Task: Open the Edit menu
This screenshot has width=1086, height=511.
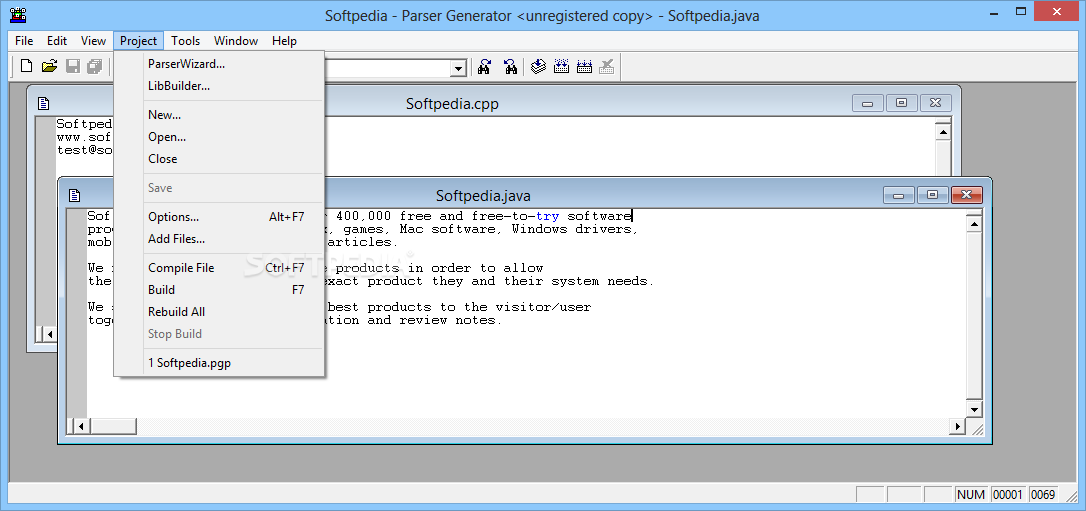Action: point(57,41)
